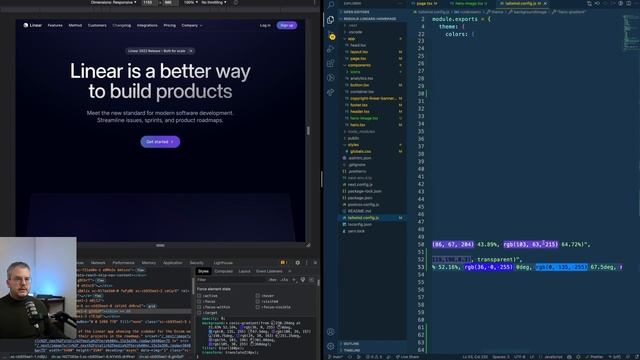Click the Log in link in Linear navbar
This screenshot has height=360, width=640.
(265, 25)
